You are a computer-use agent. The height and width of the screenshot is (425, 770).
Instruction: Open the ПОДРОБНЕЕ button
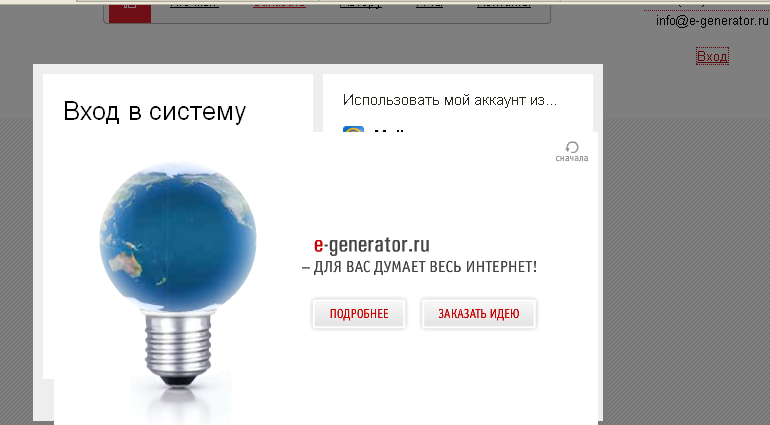click(x=359, y=313)
